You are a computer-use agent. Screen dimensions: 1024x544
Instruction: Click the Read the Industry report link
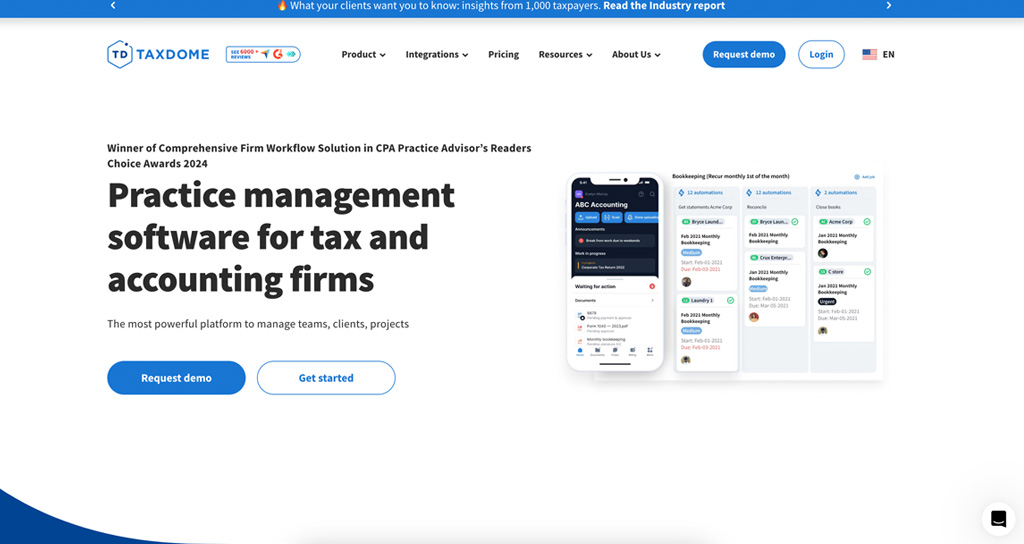(x=663, y=6)
